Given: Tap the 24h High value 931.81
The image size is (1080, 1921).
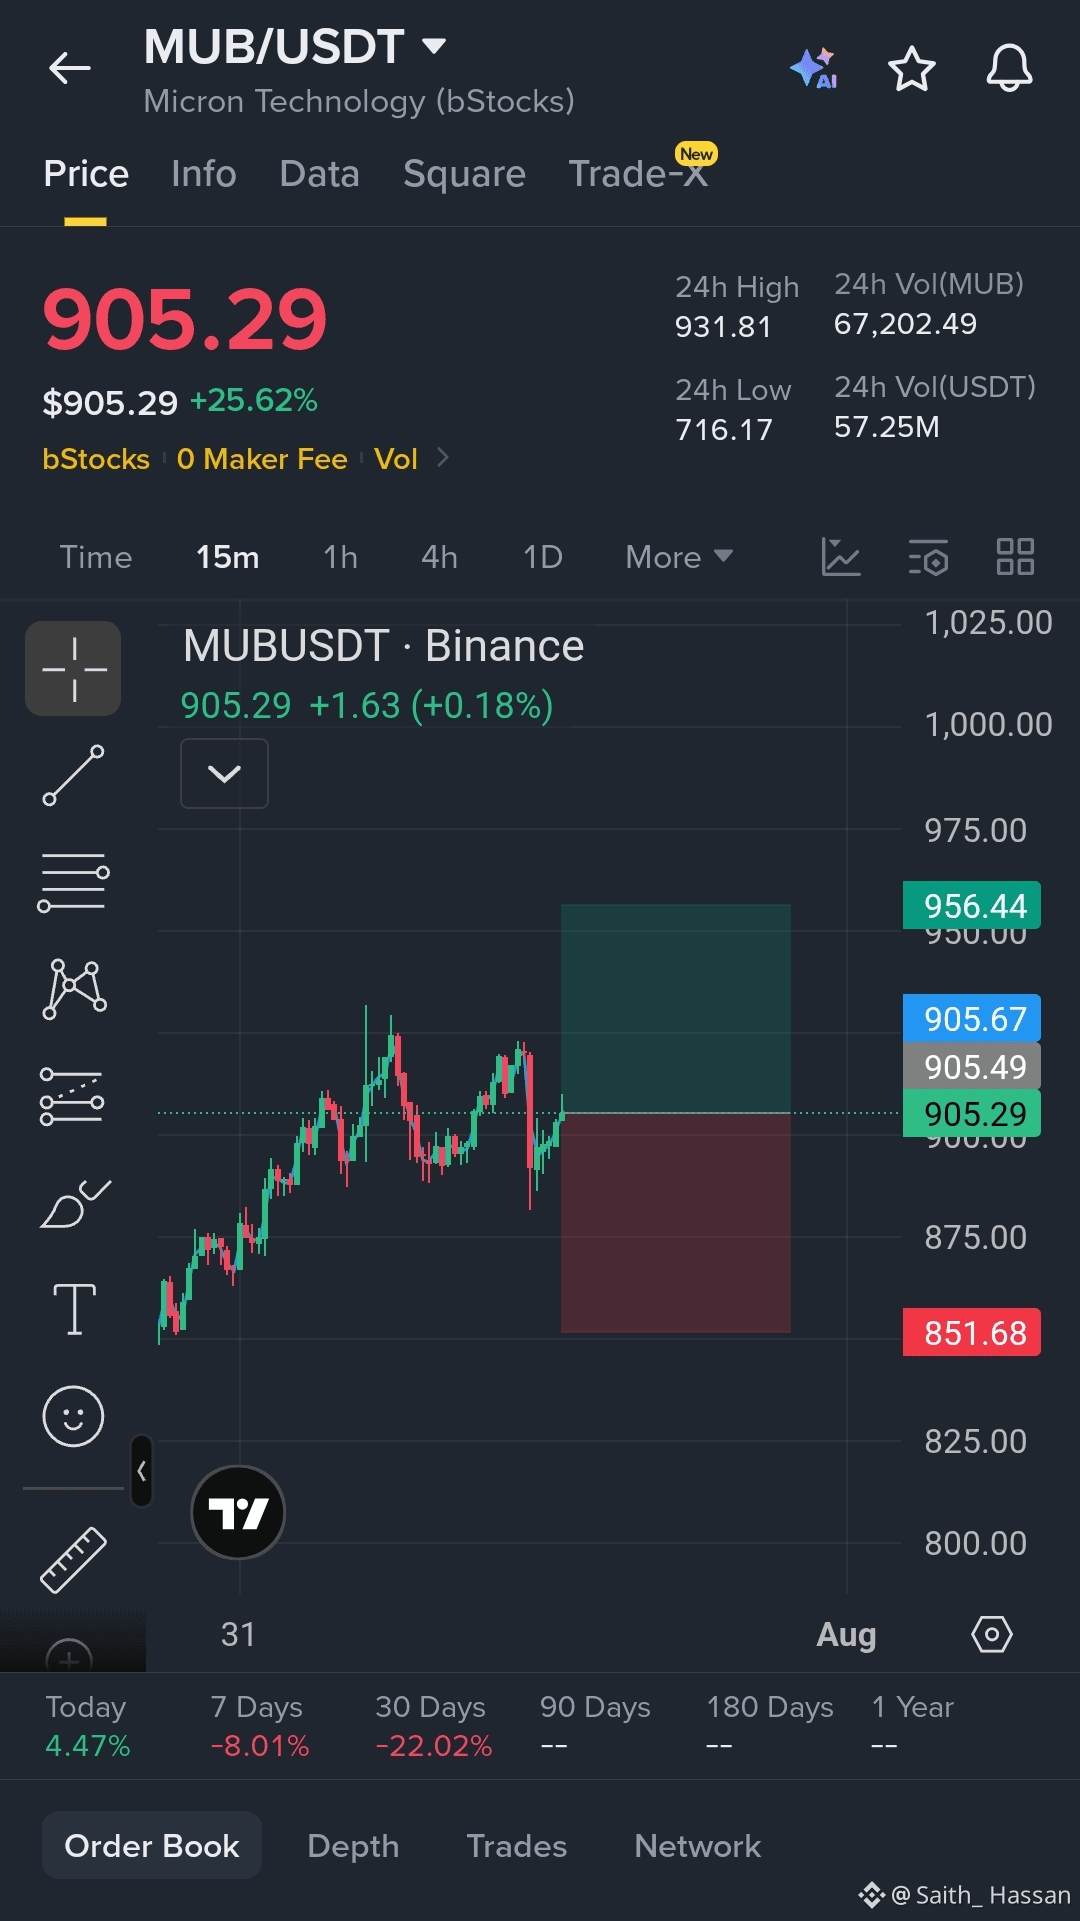Looking at the screenshot, I should pyautogui.click(x=723, y=327).
